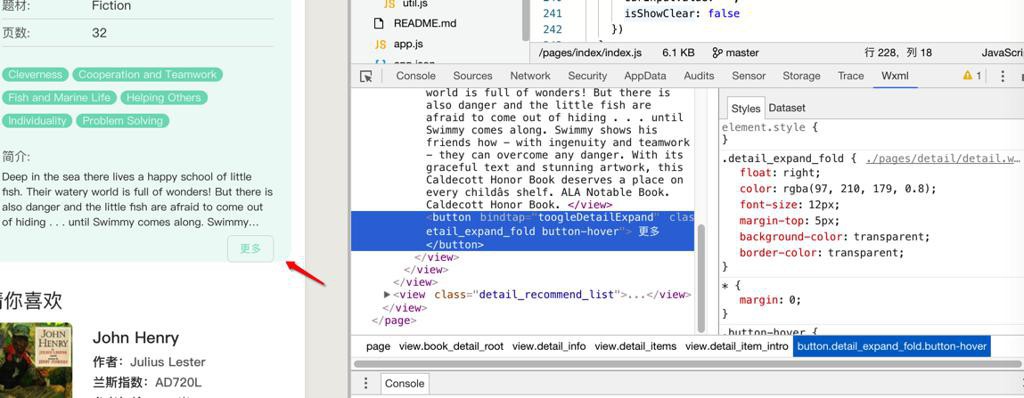Select the element inspector picker icon

tap(366, 76)
